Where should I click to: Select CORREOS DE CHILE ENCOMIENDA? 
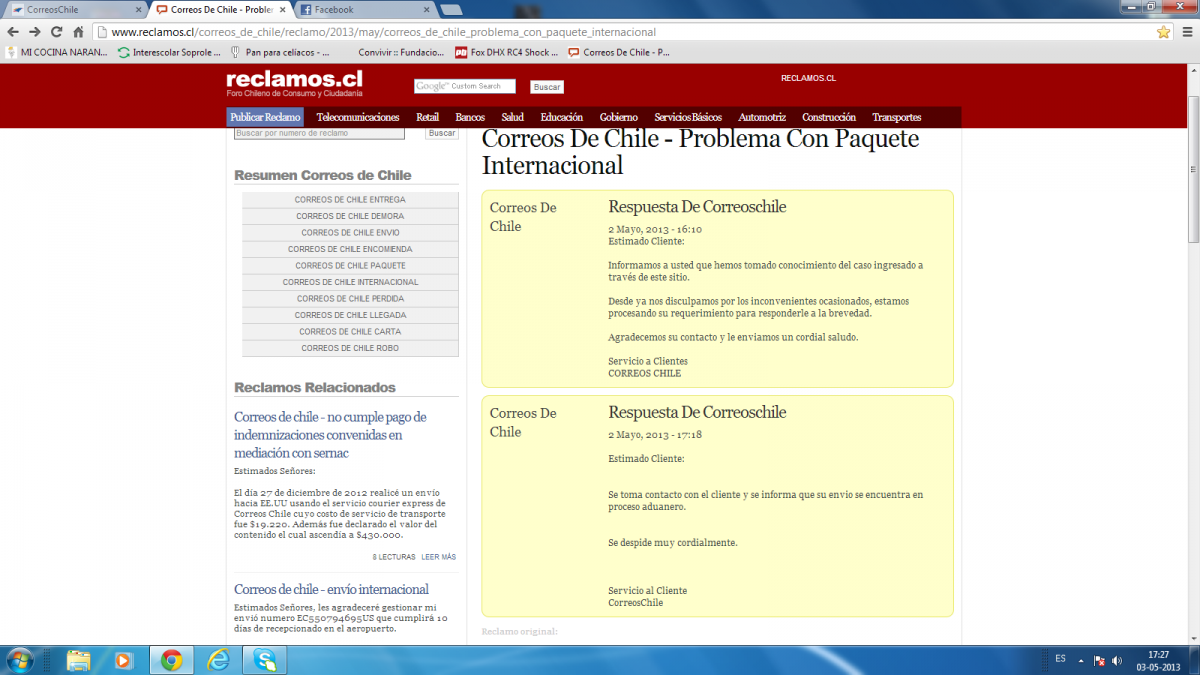(350, 249)
